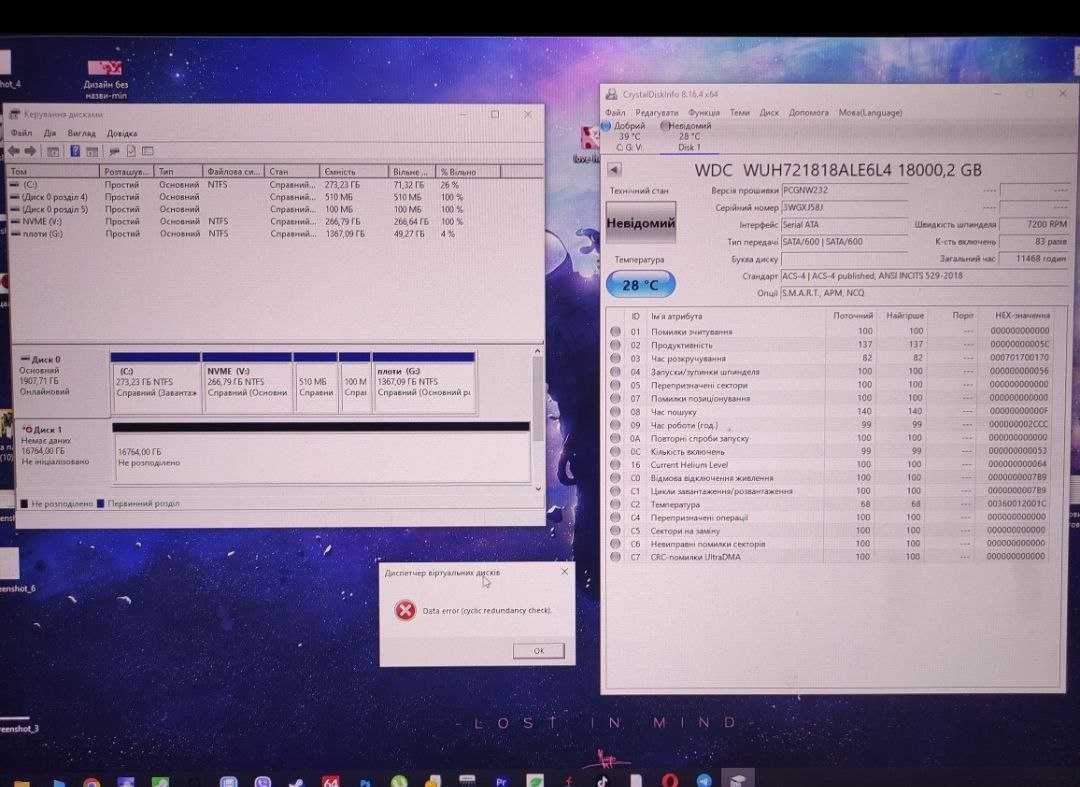This screenshot has width=1080, height=787.
Task: Open Opera browser from the taskbar
Action: [669, 781]
